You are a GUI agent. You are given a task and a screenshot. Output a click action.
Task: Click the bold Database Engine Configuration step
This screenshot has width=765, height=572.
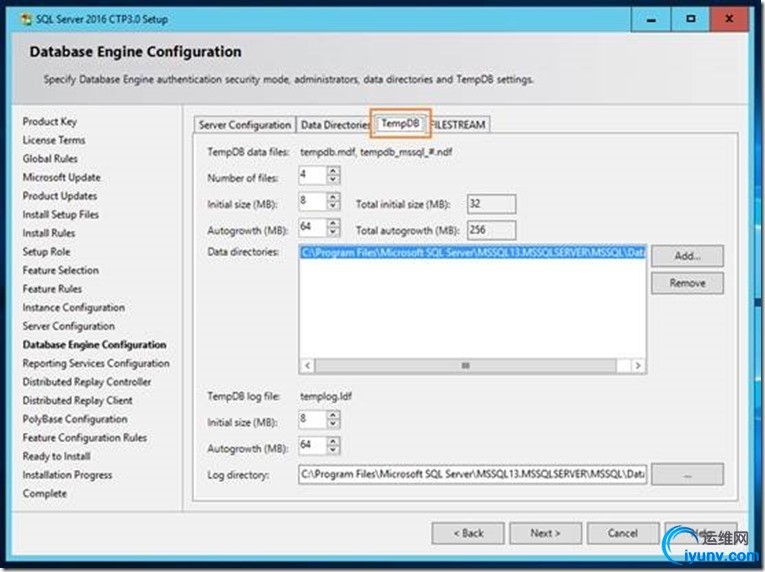(x=95, y=345)
